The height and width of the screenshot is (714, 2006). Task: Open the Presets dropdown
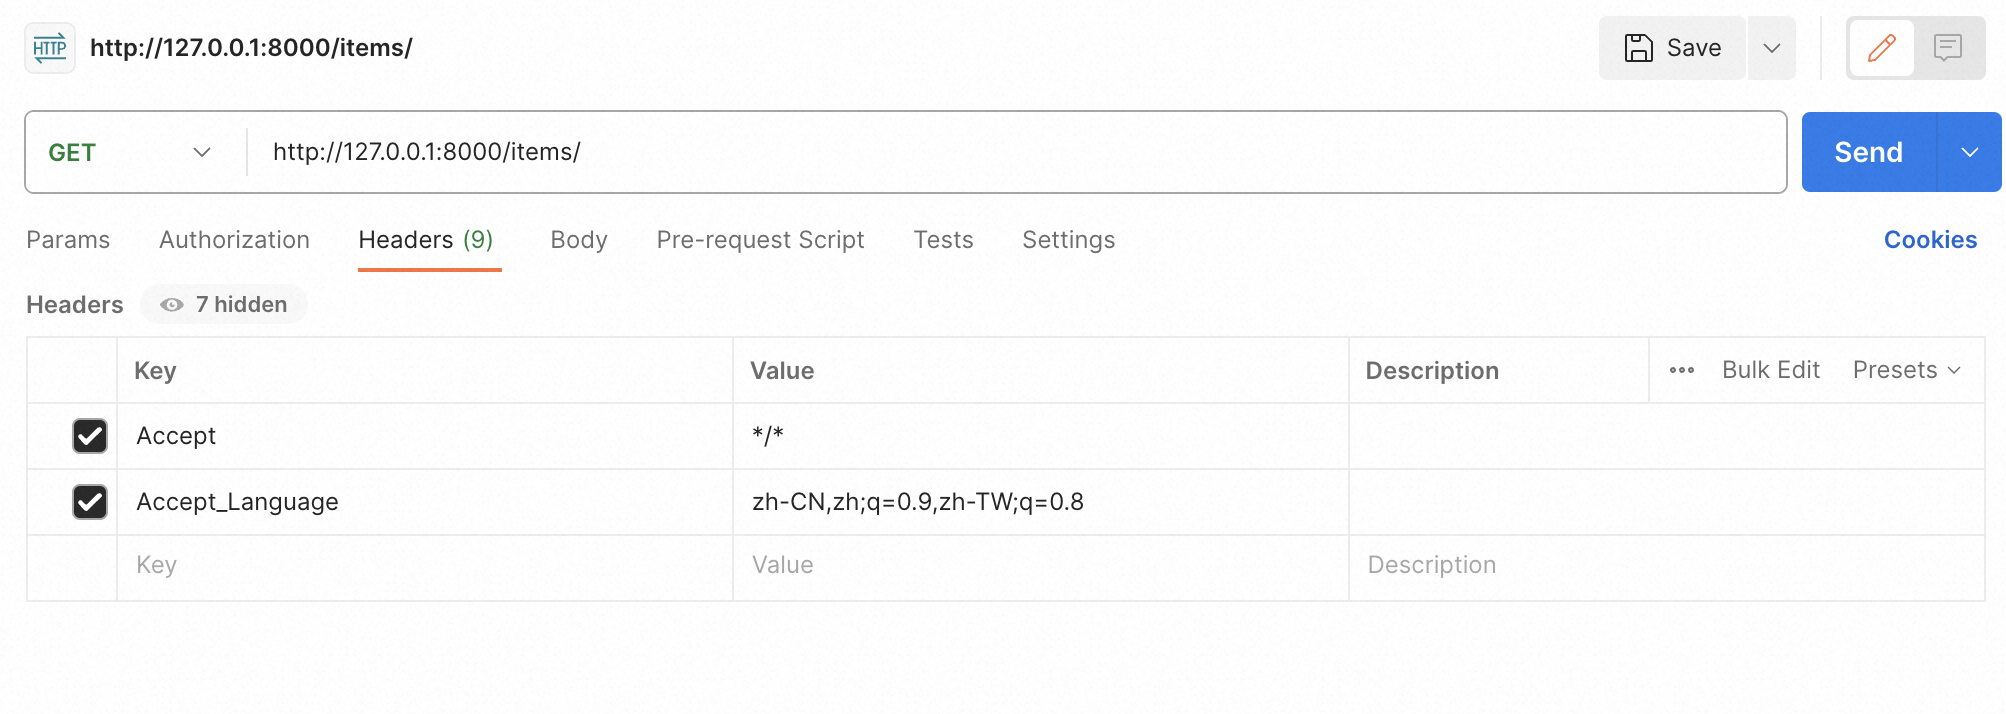tap(1906, 370)
